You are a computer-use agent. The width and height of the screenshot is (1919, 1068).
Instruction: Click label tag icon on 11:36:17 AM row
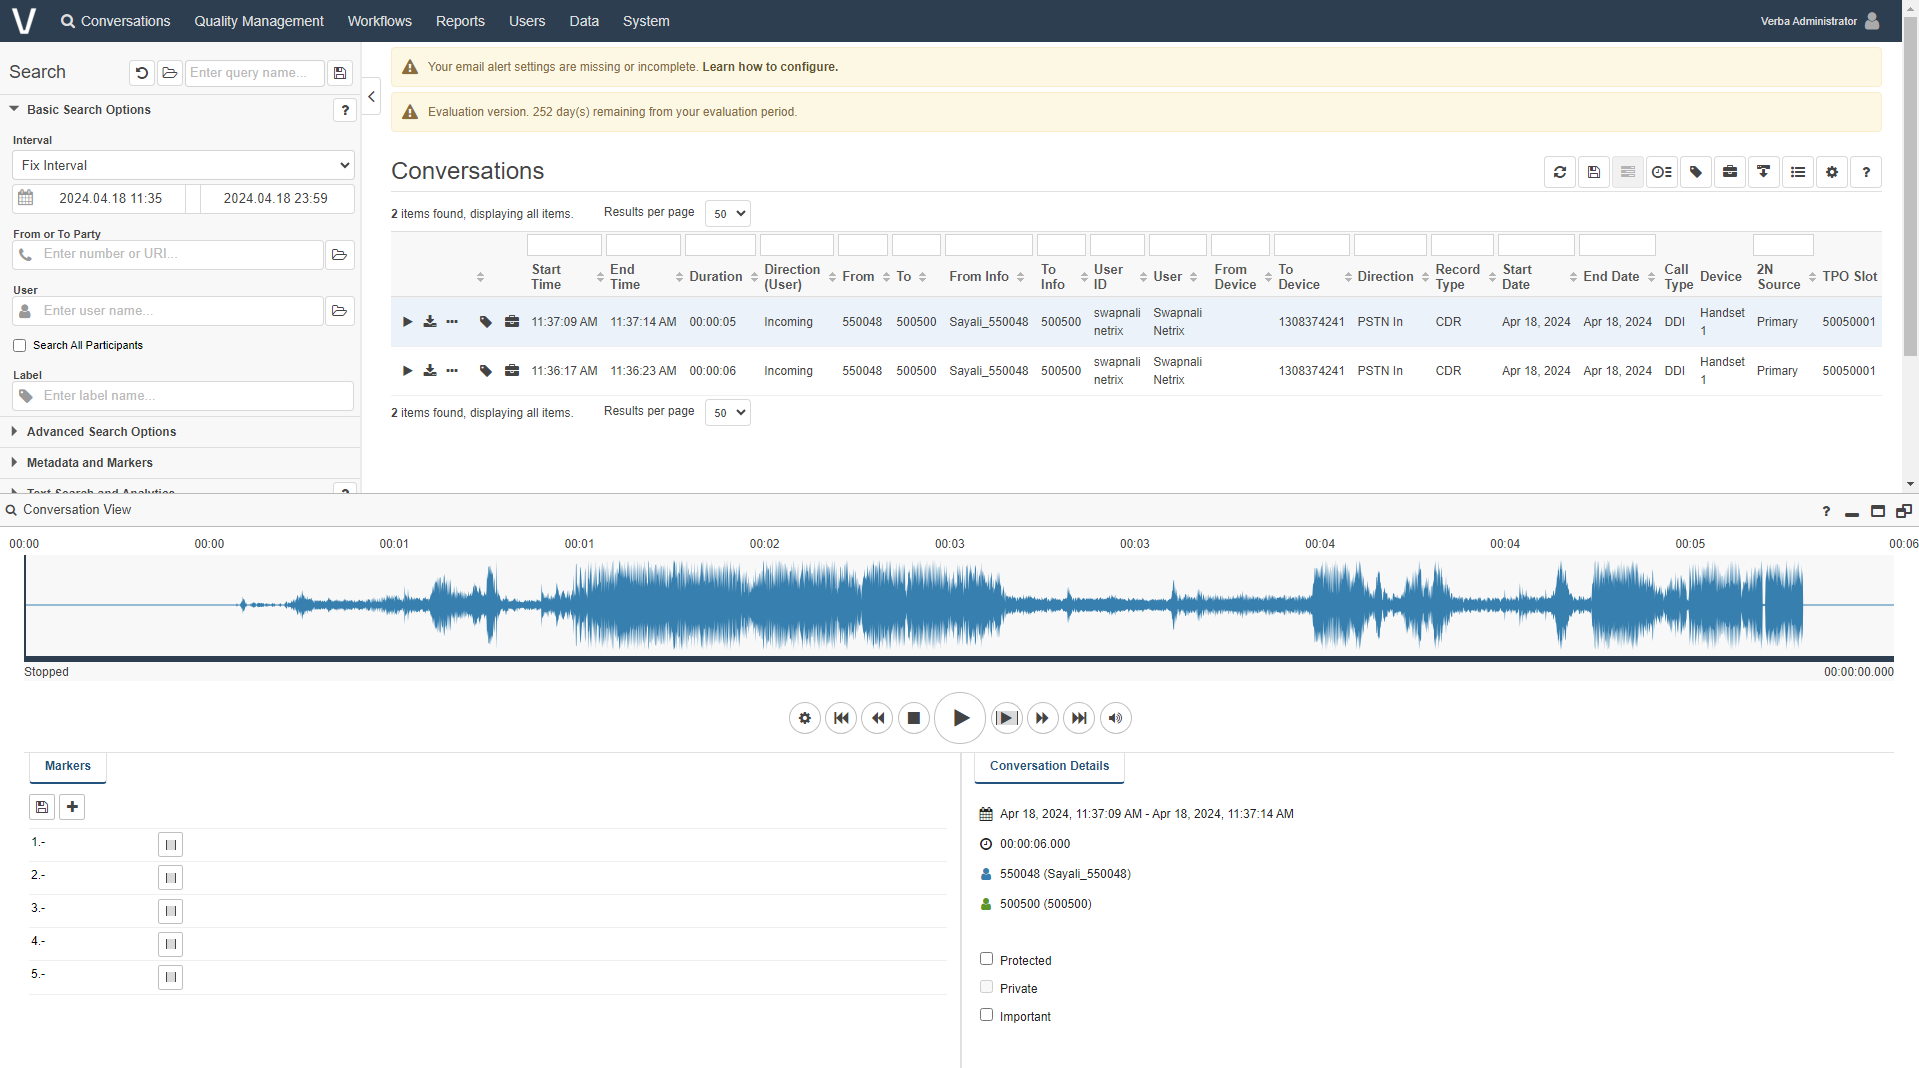point(486,371)
